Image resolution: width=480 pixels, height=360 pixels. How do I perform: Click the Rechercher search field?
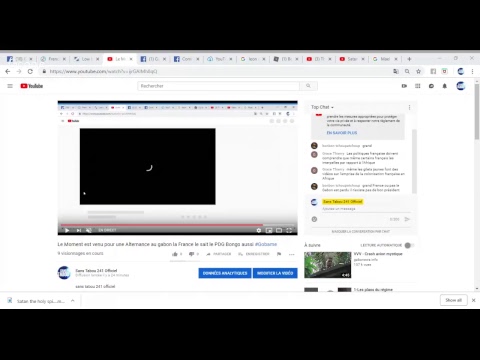click(x=218, y=86)
